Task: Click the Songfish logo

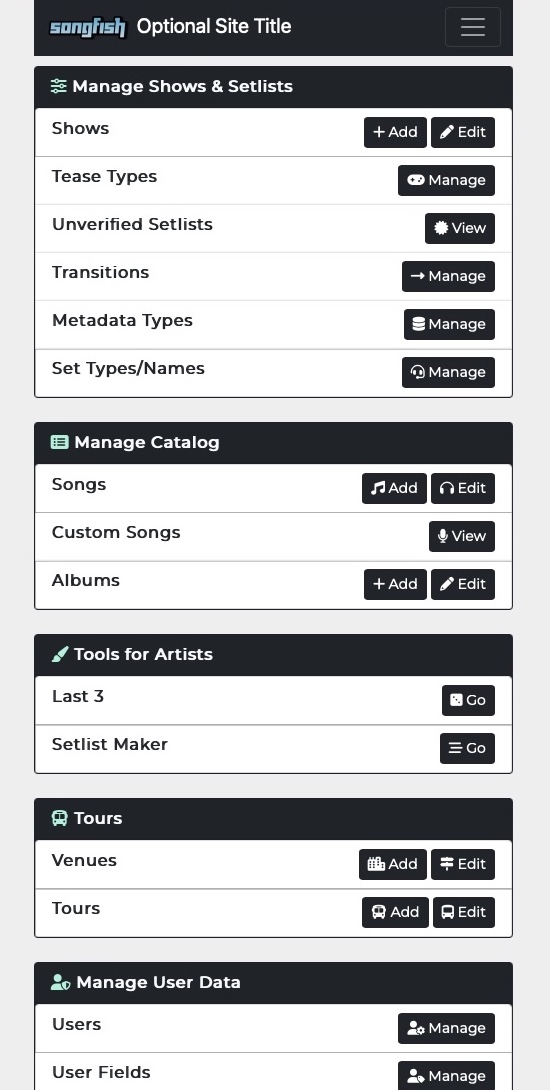Action: 88,27
